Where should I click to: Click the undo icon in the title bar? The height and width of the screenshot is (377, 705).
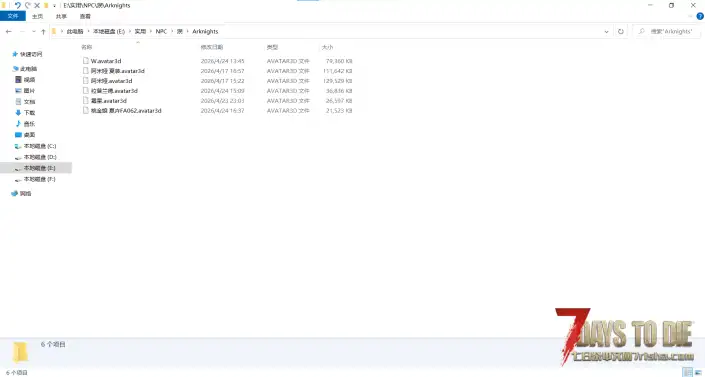(x=18, y=5)
